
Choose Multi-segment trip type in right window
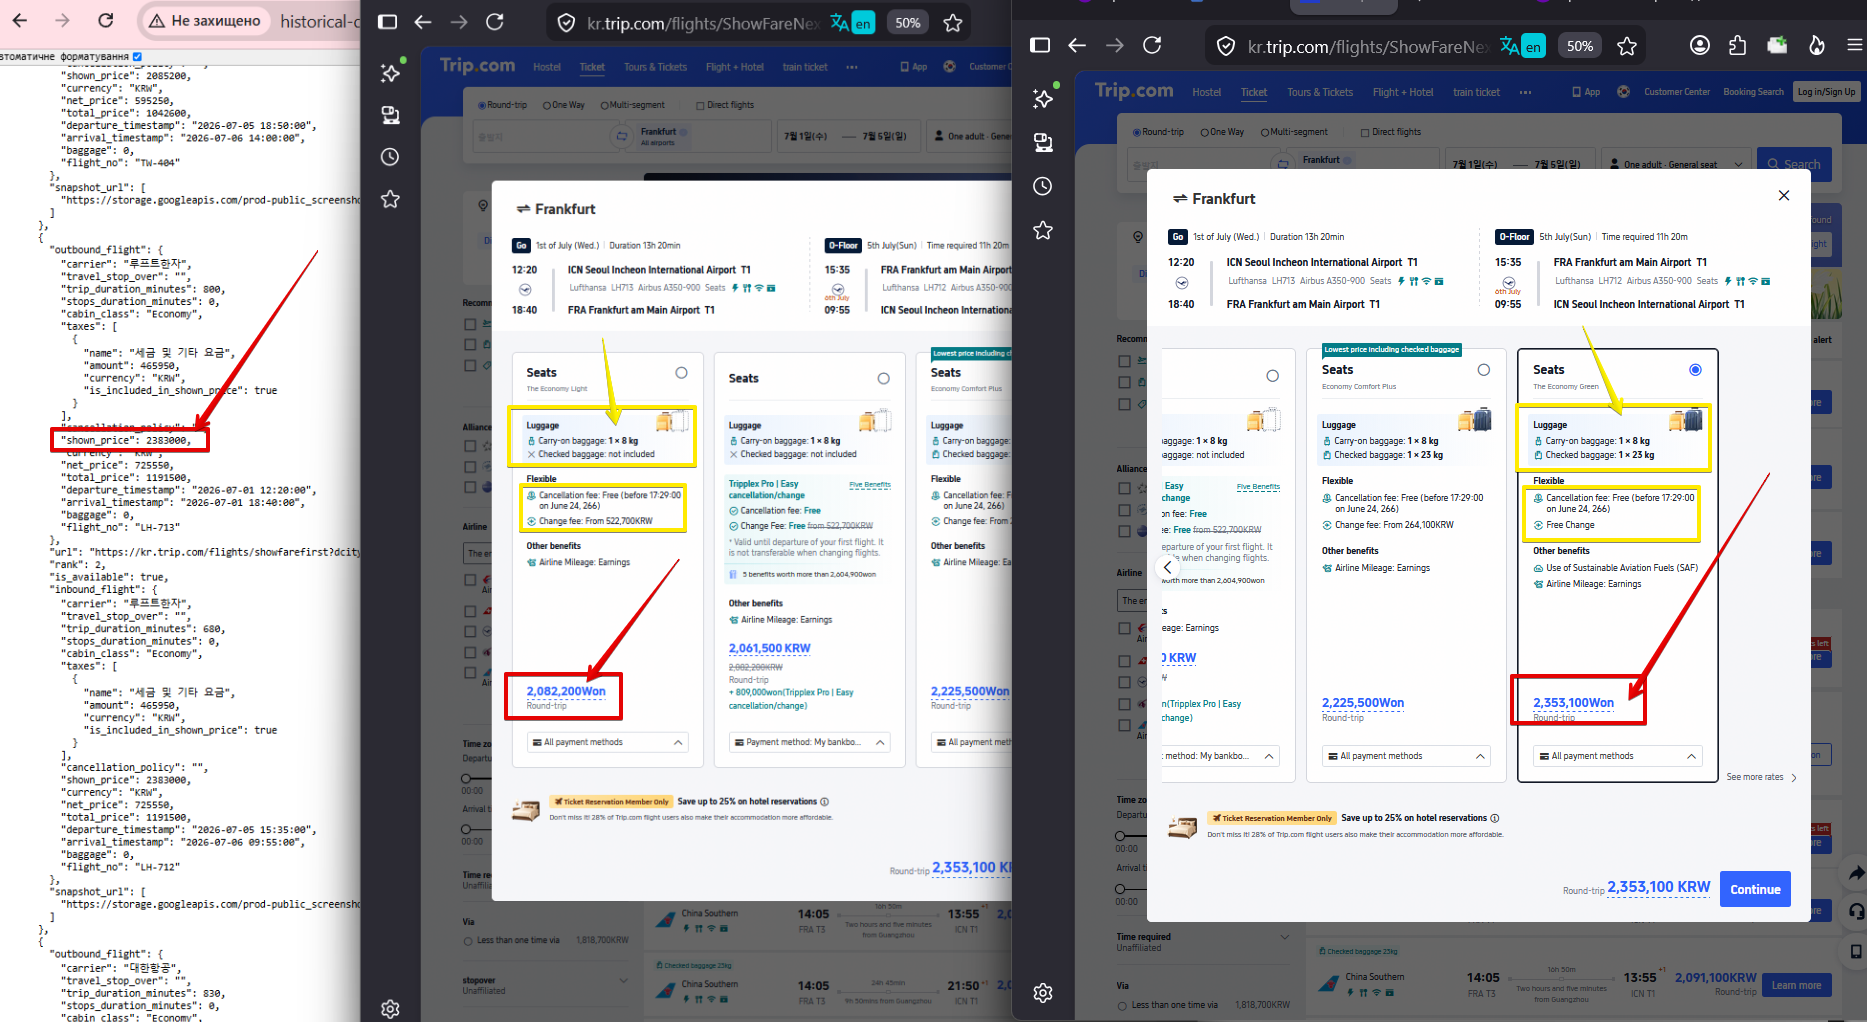1294,132
